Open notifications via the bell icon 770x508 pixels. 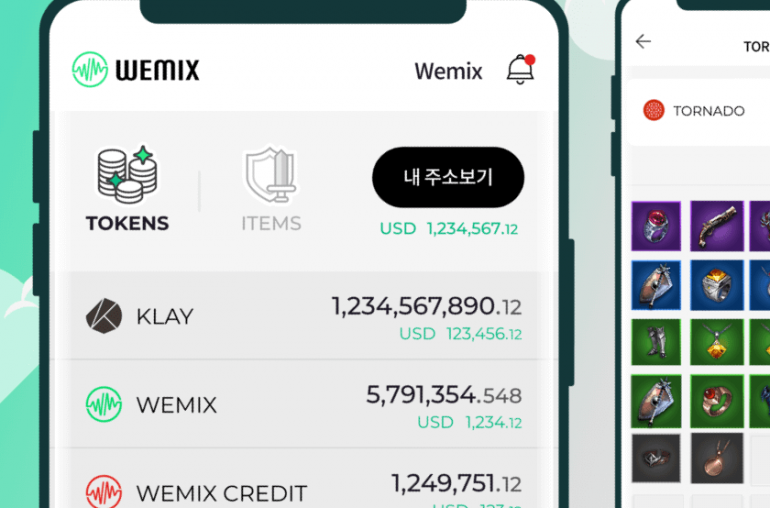click(x=521, y=69)
